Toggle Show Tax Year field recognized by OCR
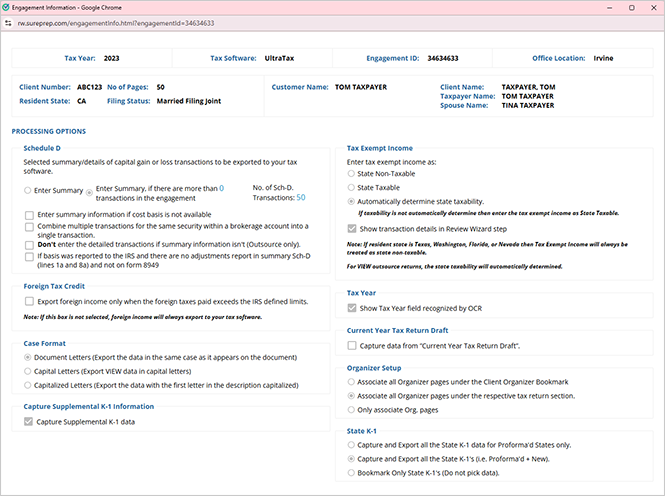Image resolution: width=665 pixels, height=496 pixels. (x=352, y=308)
